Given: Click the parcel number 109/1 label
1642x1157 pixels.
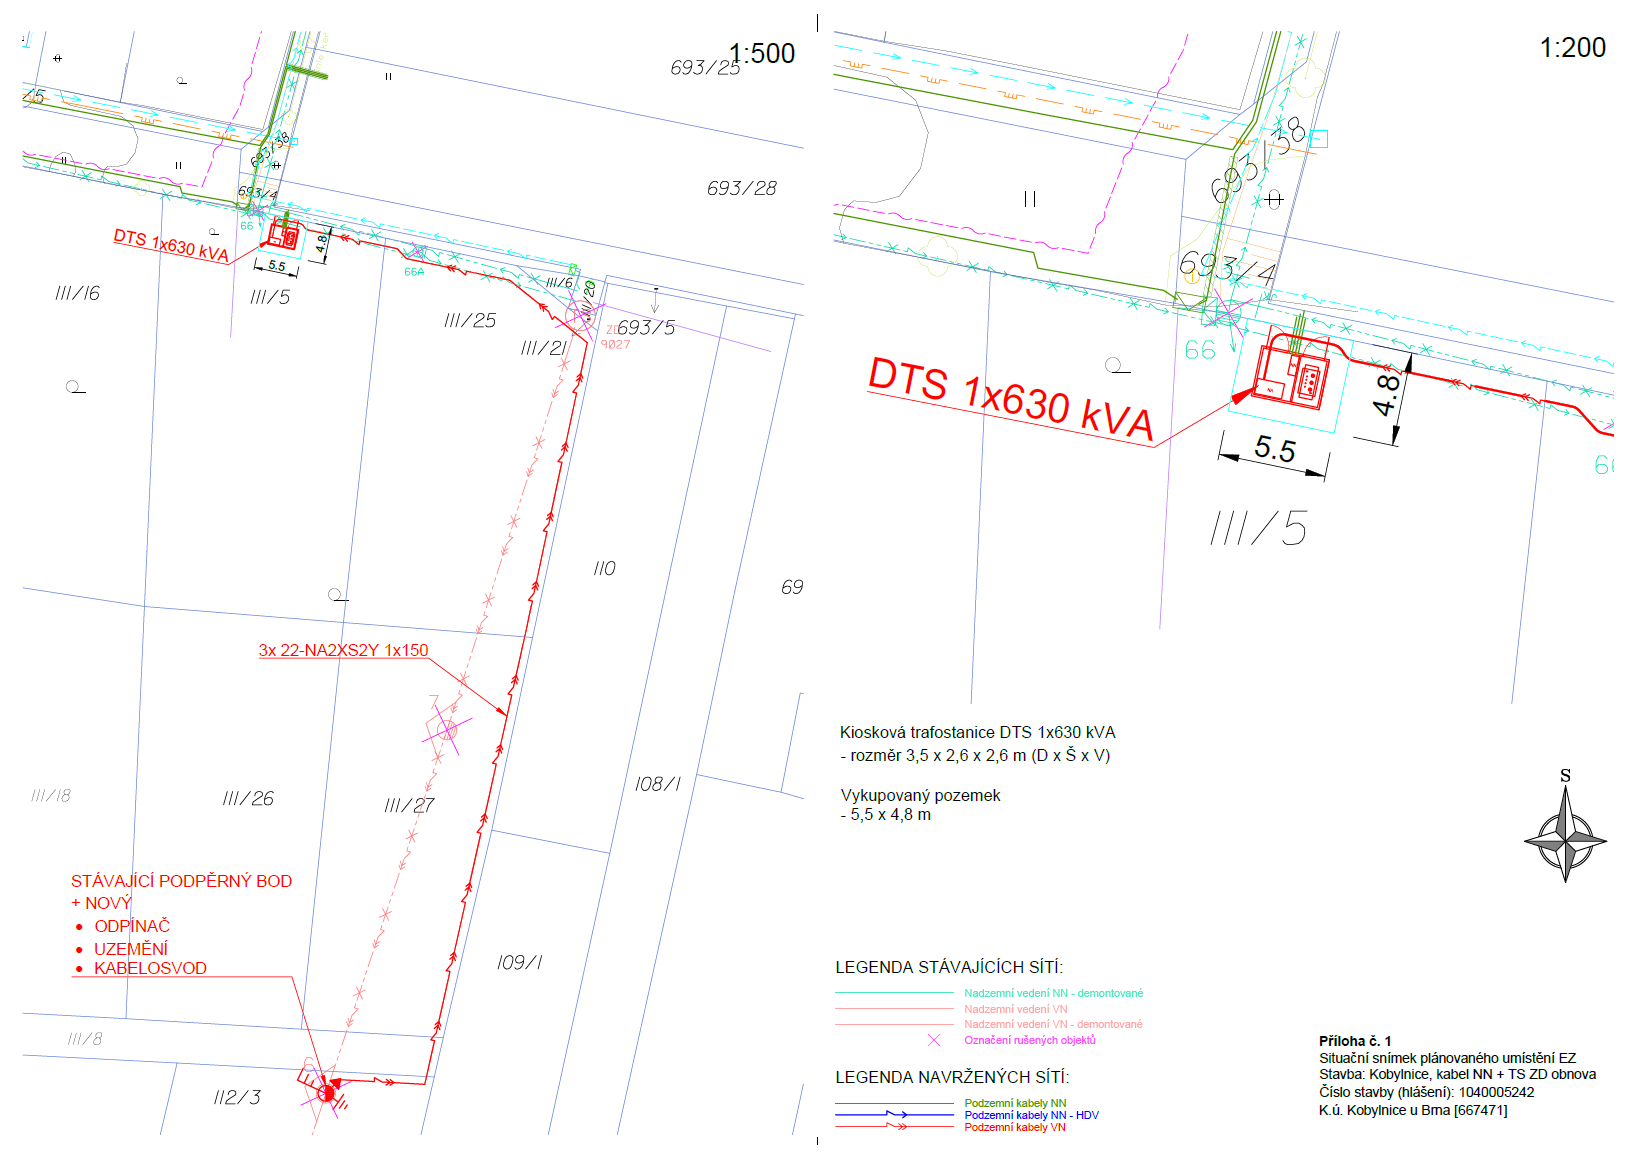Looking at the screenshot, I should (x=519, y=962).
